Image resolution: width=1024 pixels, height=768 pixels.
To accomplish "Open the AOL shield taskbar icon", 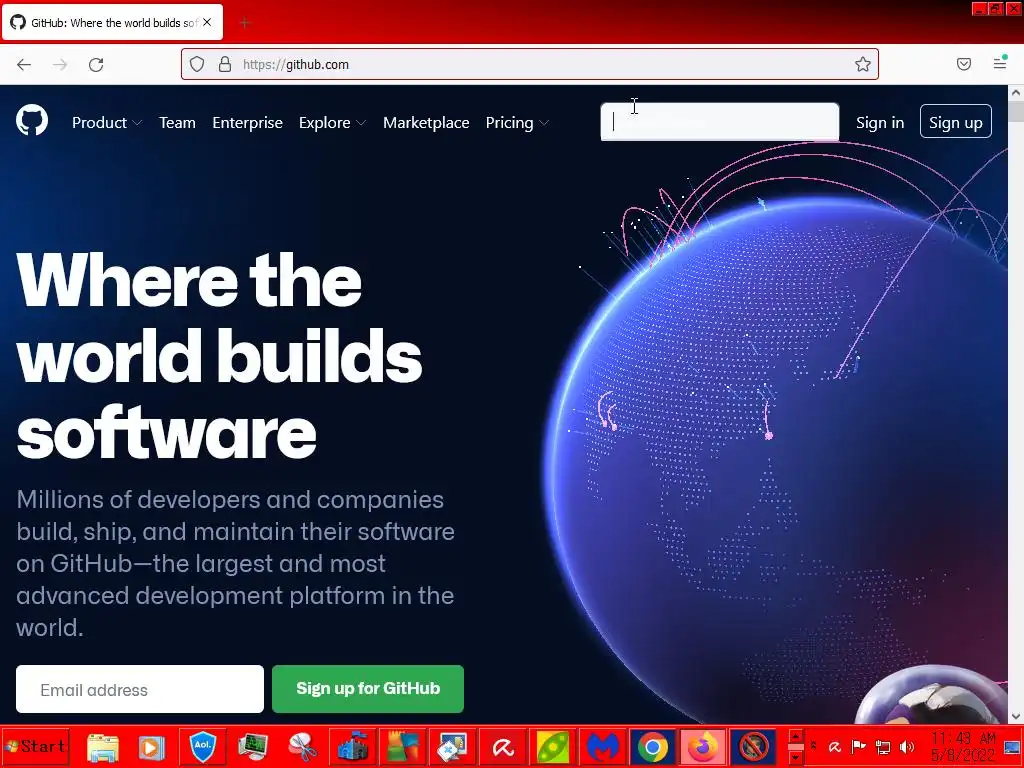I will (202, 746).
